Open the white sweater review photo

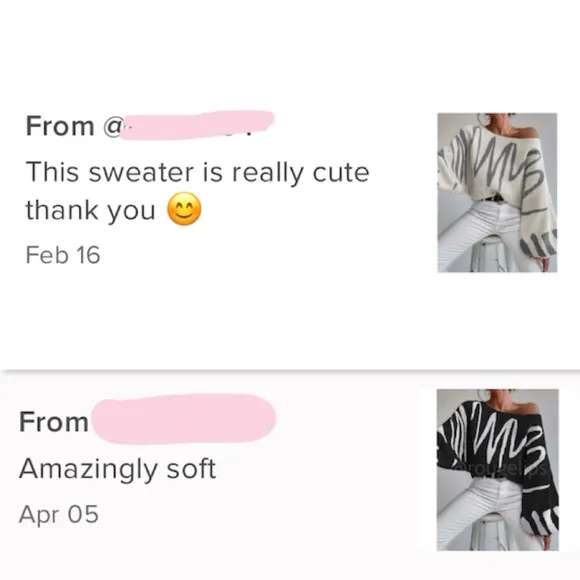click(x=497, y=193)
